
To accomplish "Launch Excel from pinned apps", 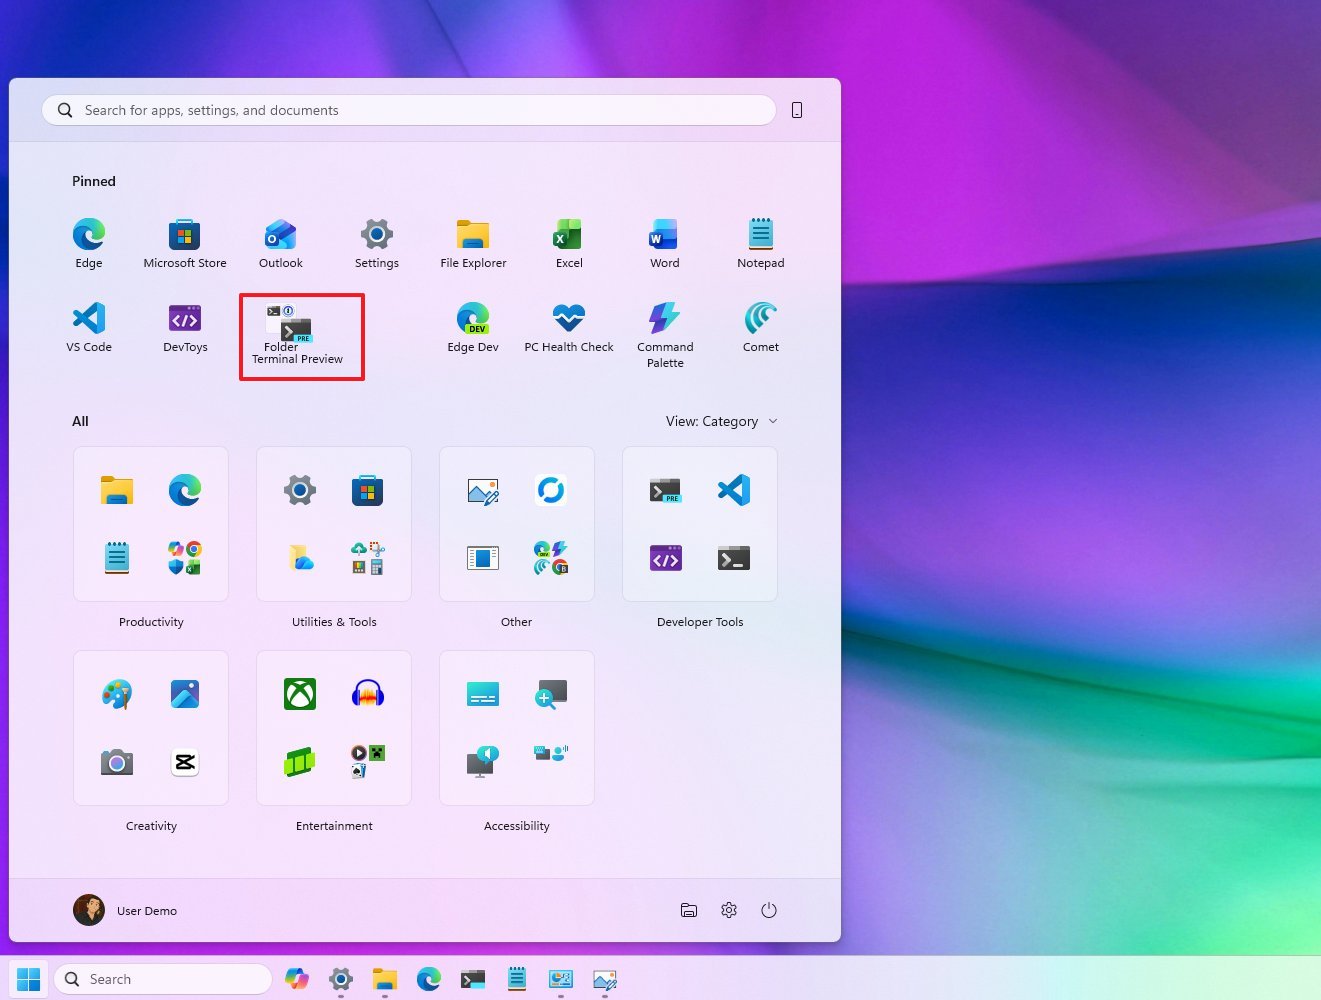I will point(568,240).
